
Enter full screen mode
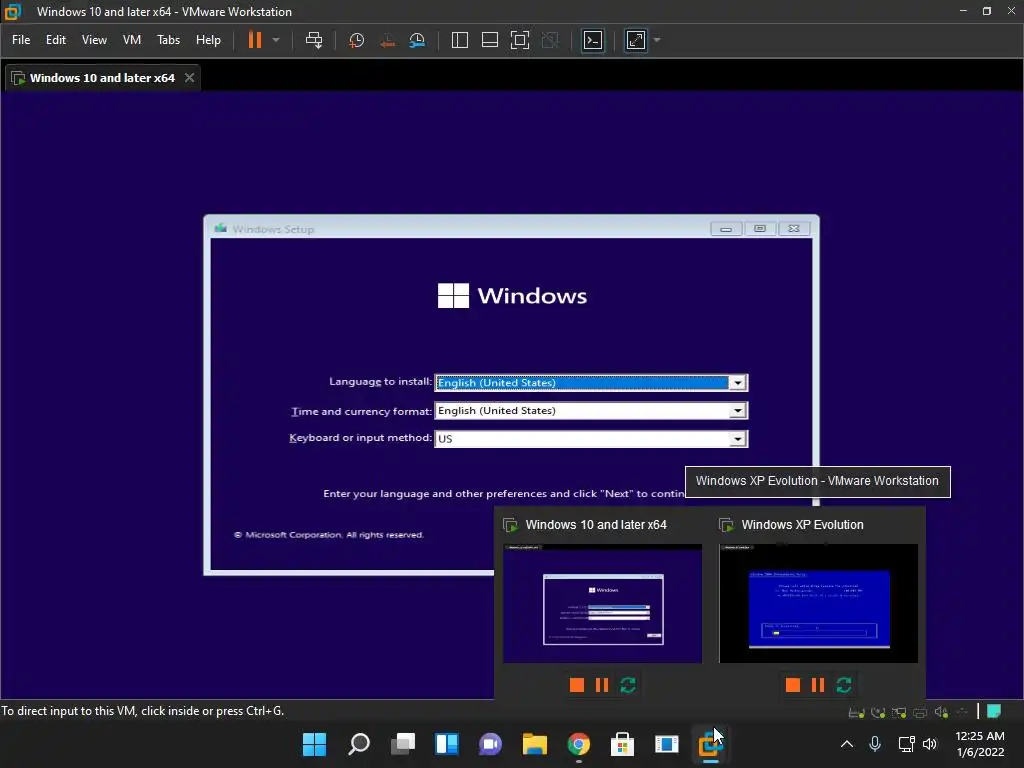pos(520,40)
